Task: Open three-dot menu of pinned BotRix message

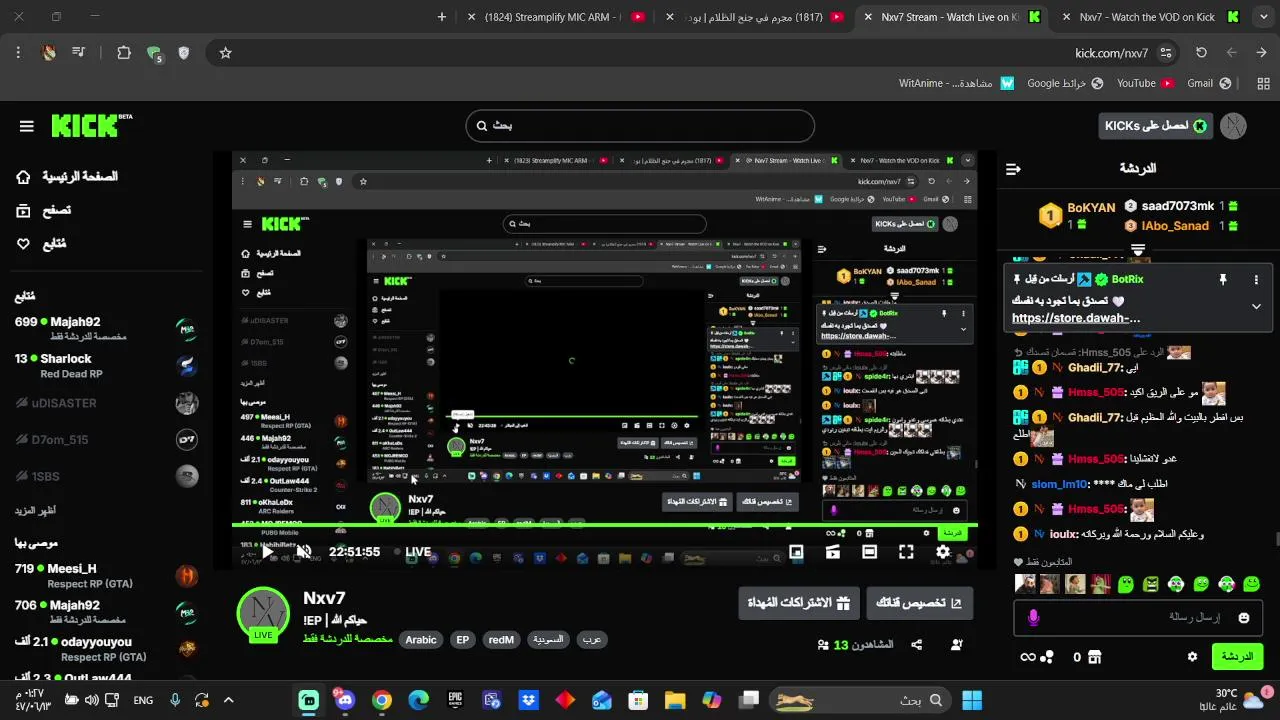Action: pyautogui.click(x=1256, y=280)
